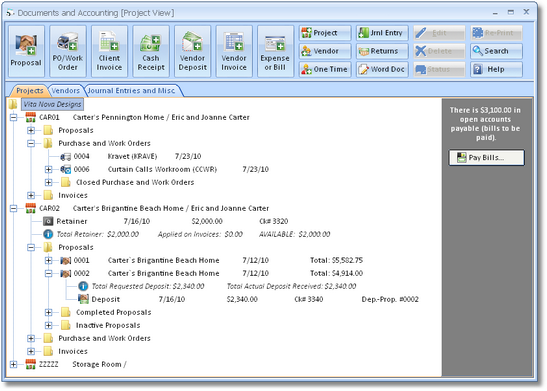Screen dimensions: 547x391
Task: Select purchase order 0004 Kravet (KRAVE)
Action: 131,157
